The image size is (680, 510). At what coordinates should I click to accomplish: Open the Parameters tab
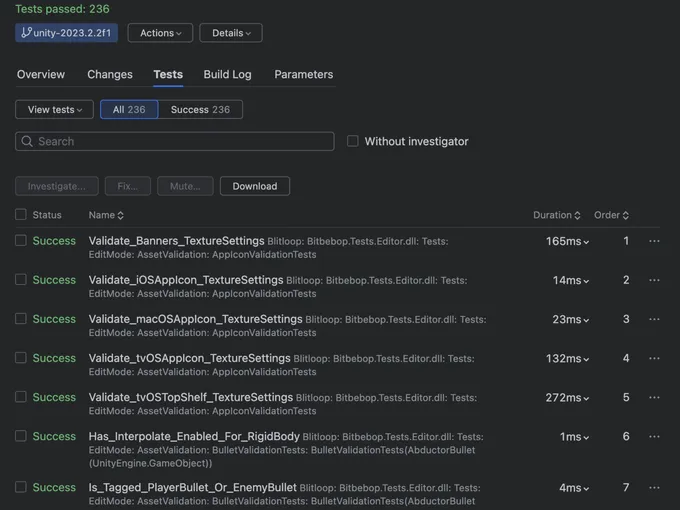click(303, 74)
